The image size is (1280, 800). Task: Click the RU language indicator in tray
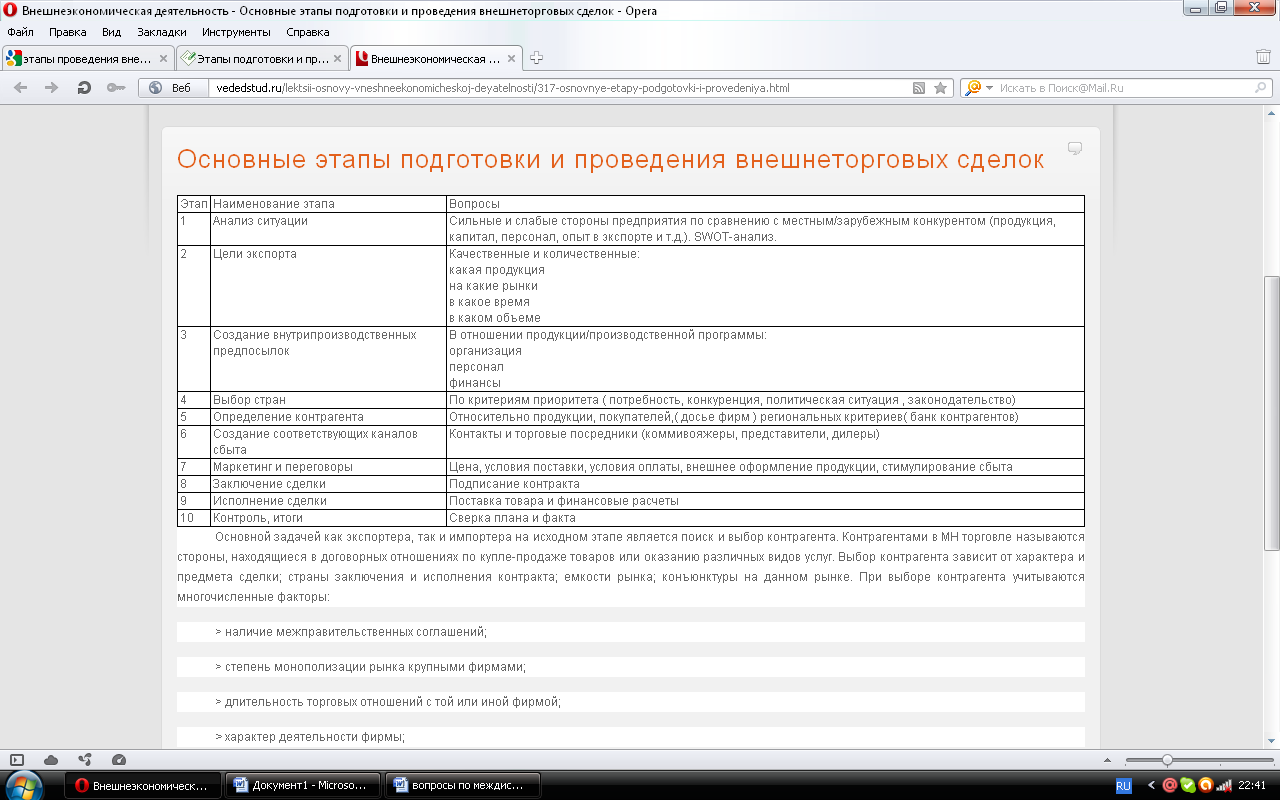pos(1123,786)
